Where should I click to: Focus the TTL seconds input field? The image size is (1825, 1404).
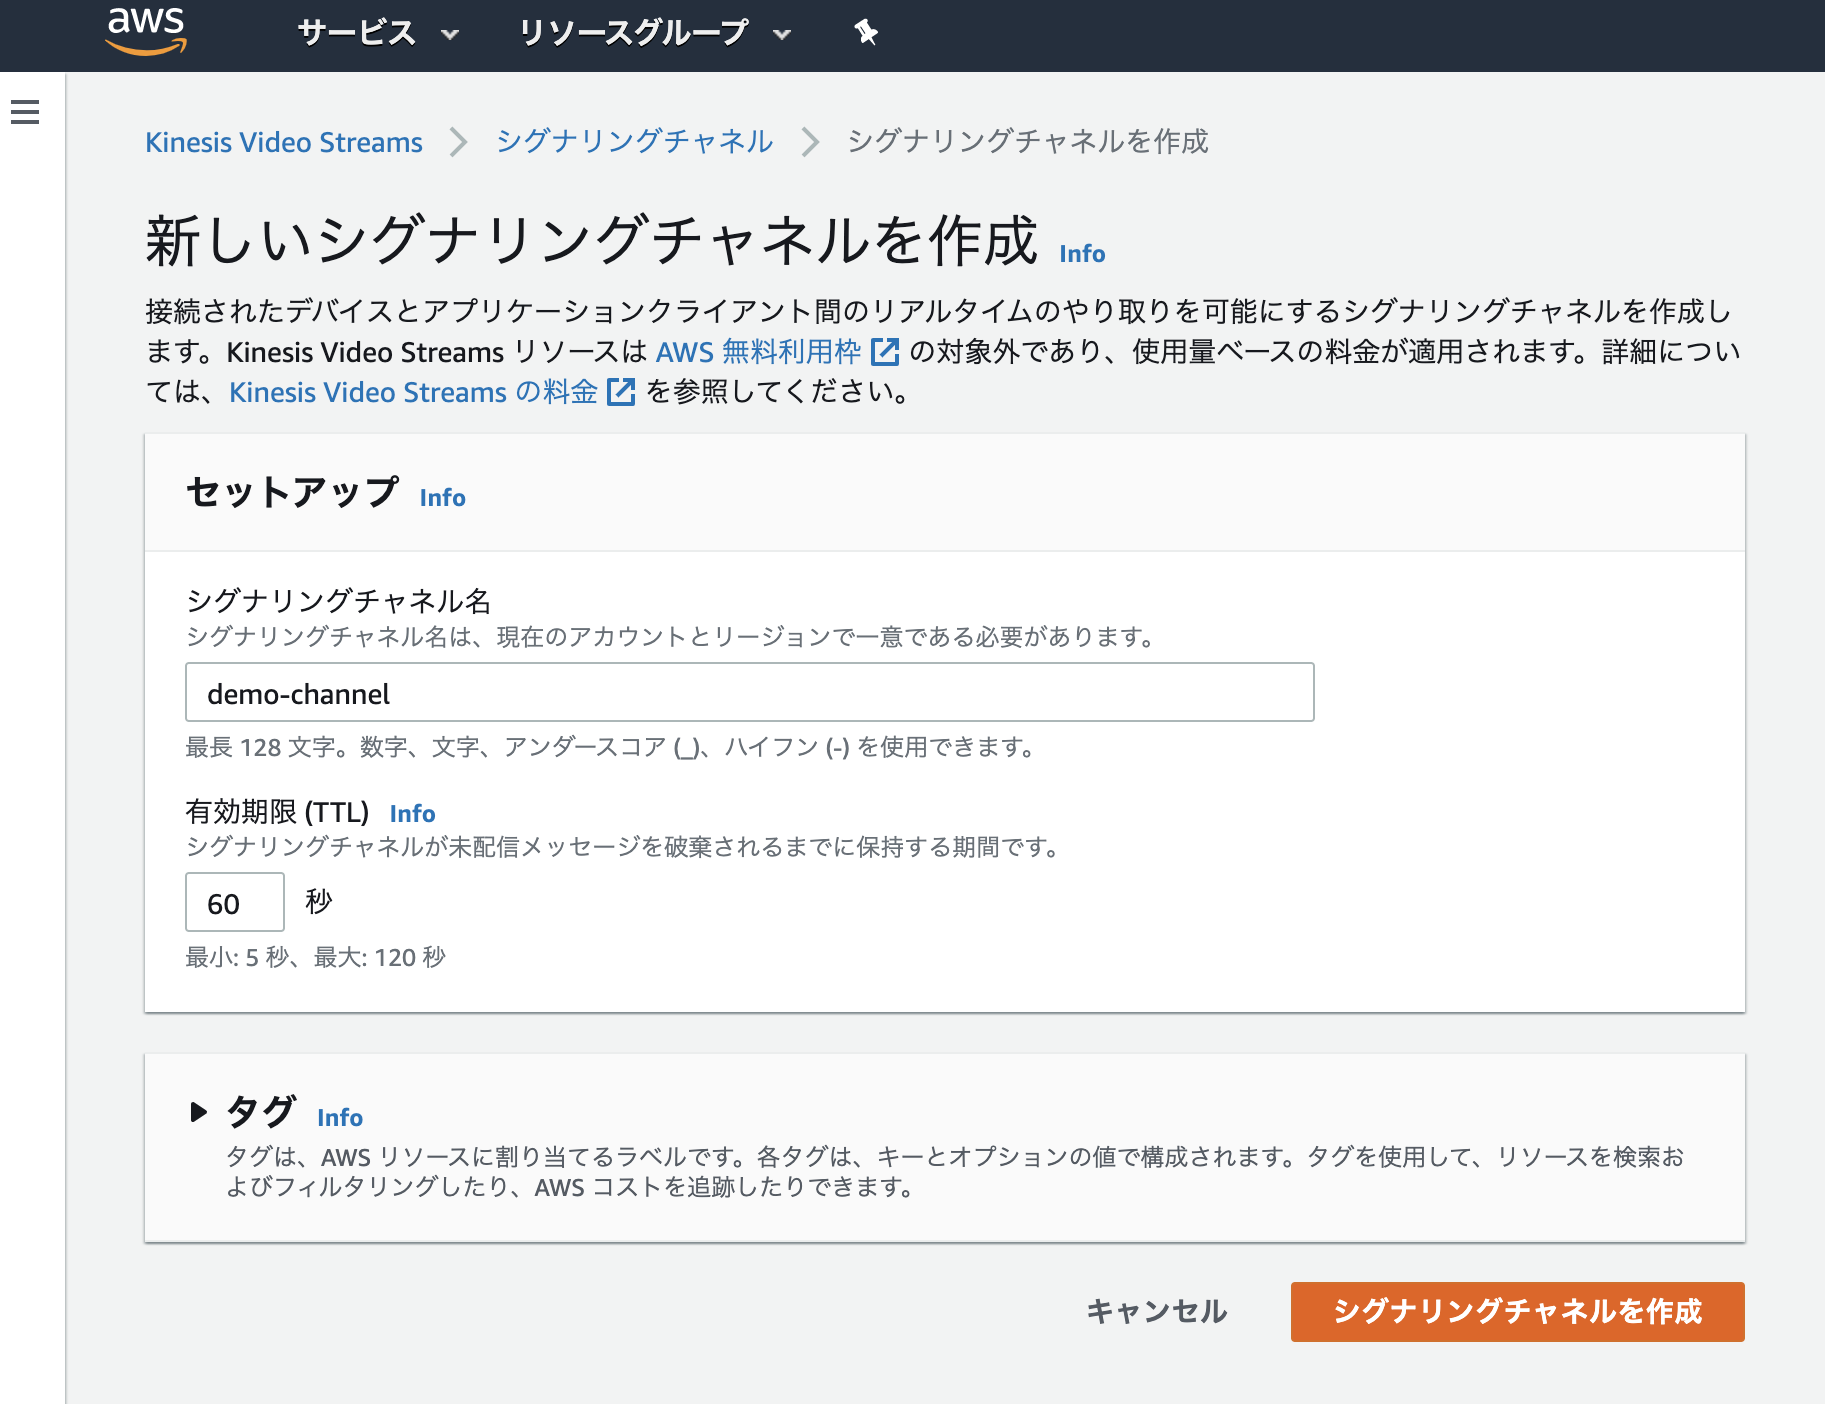[x=235, y=902]
